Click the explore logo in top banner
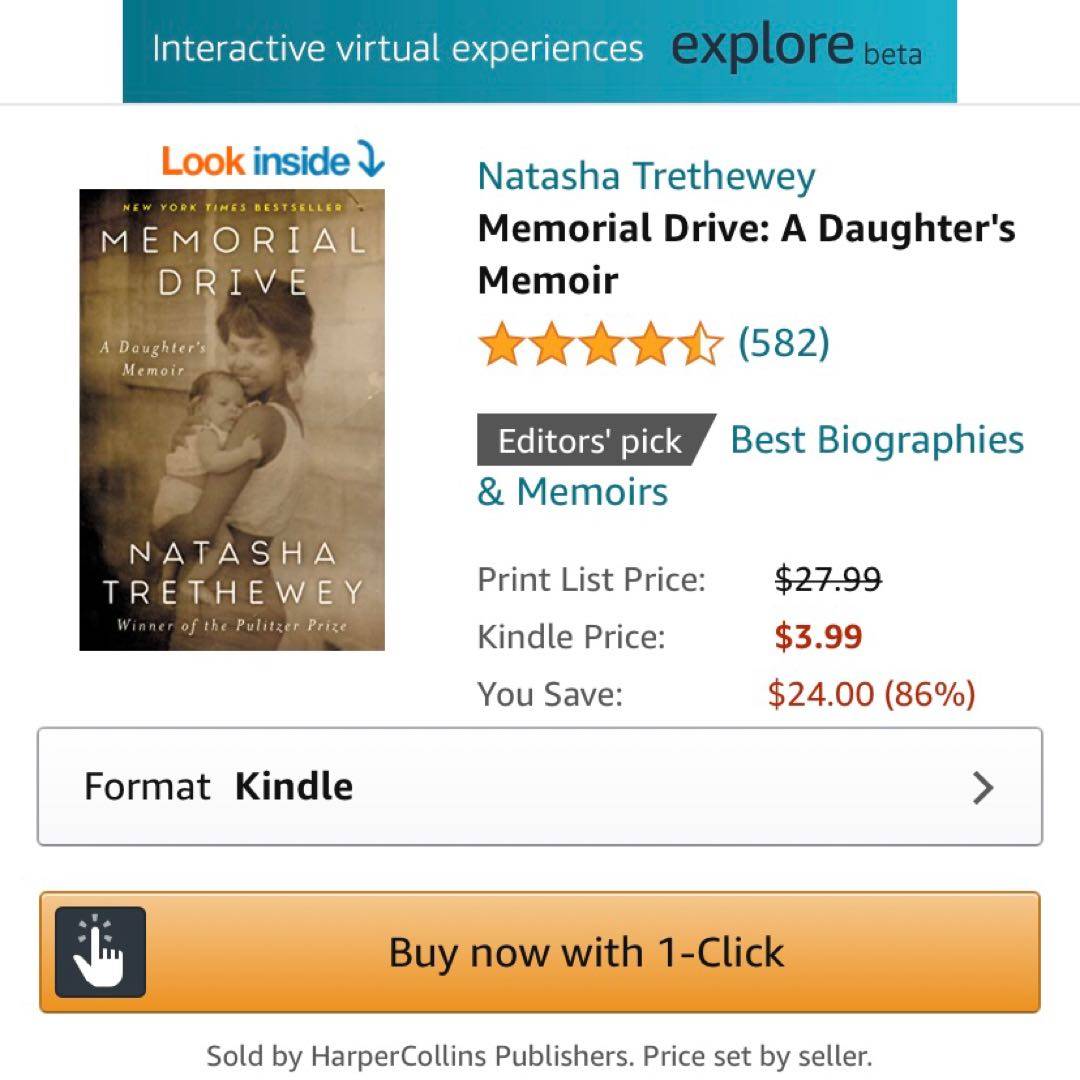Image resolution: width=1080 pixels, height=1080 pixels. click(x=762, y=46)
